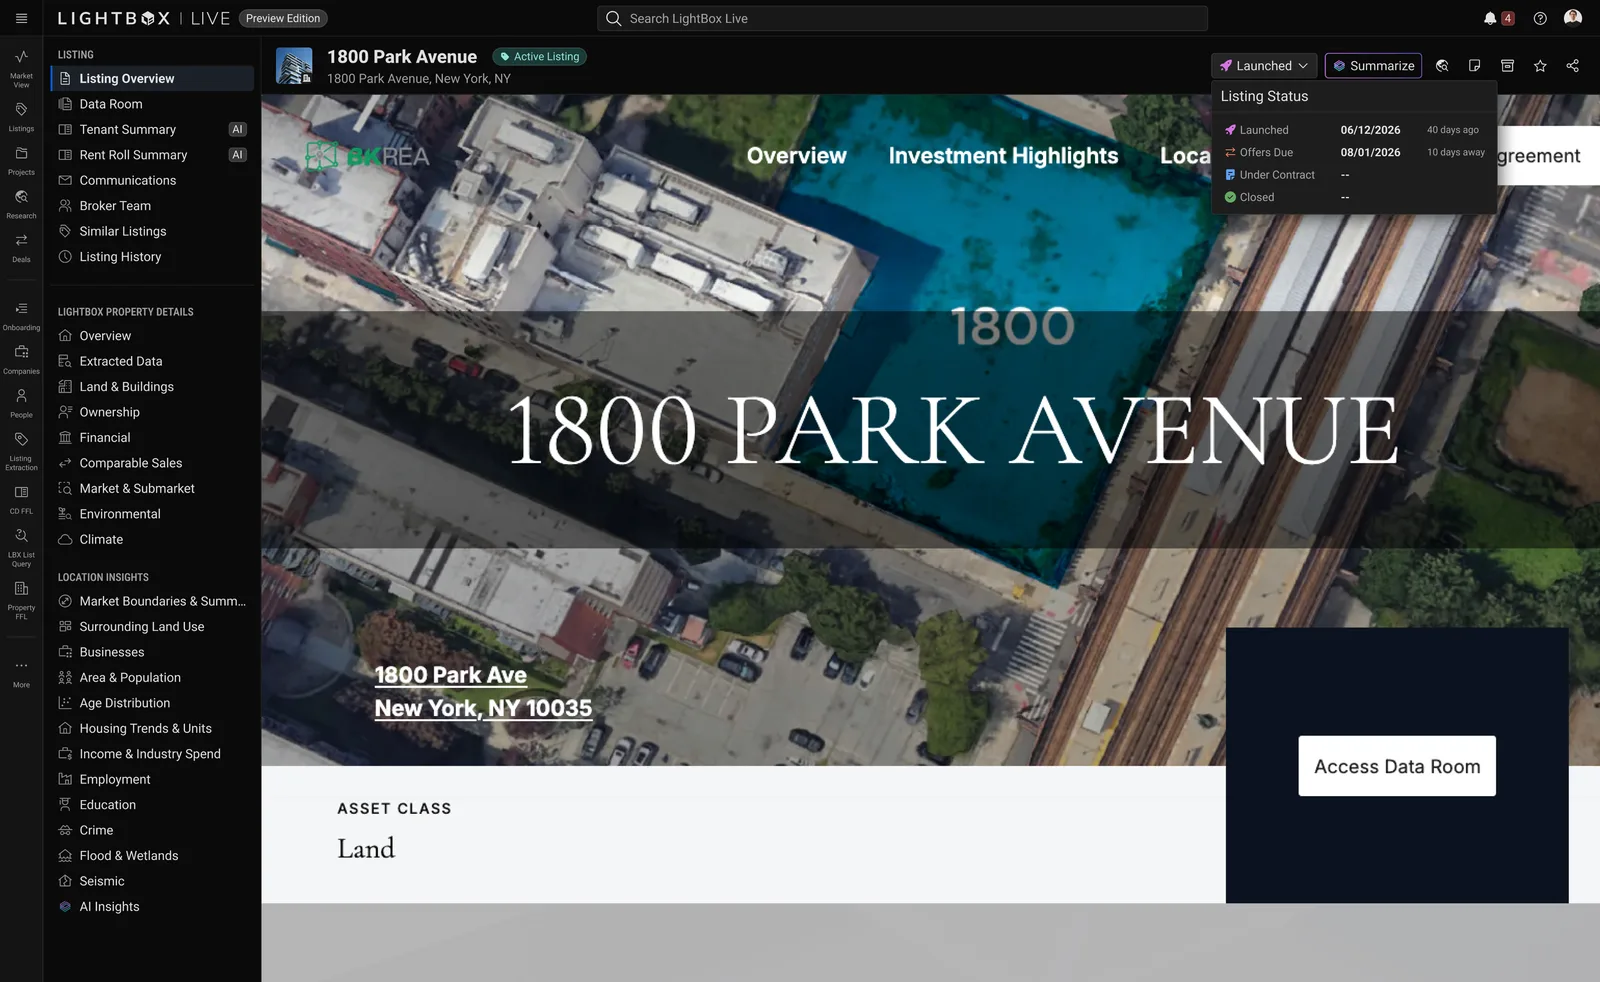This screenshot has width=1600, height=982.
Task: Switch to the Overview tab in listing page
Action: [796, 155]
